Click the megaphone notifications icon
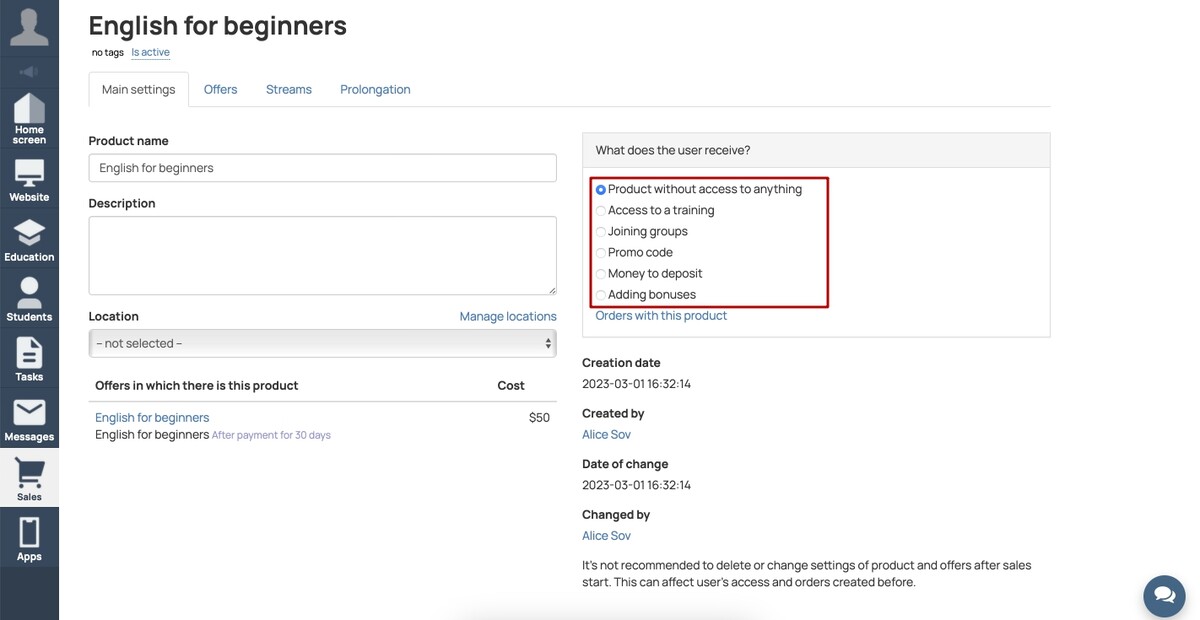Viewport: 1200px width, 620px height. 29,72
